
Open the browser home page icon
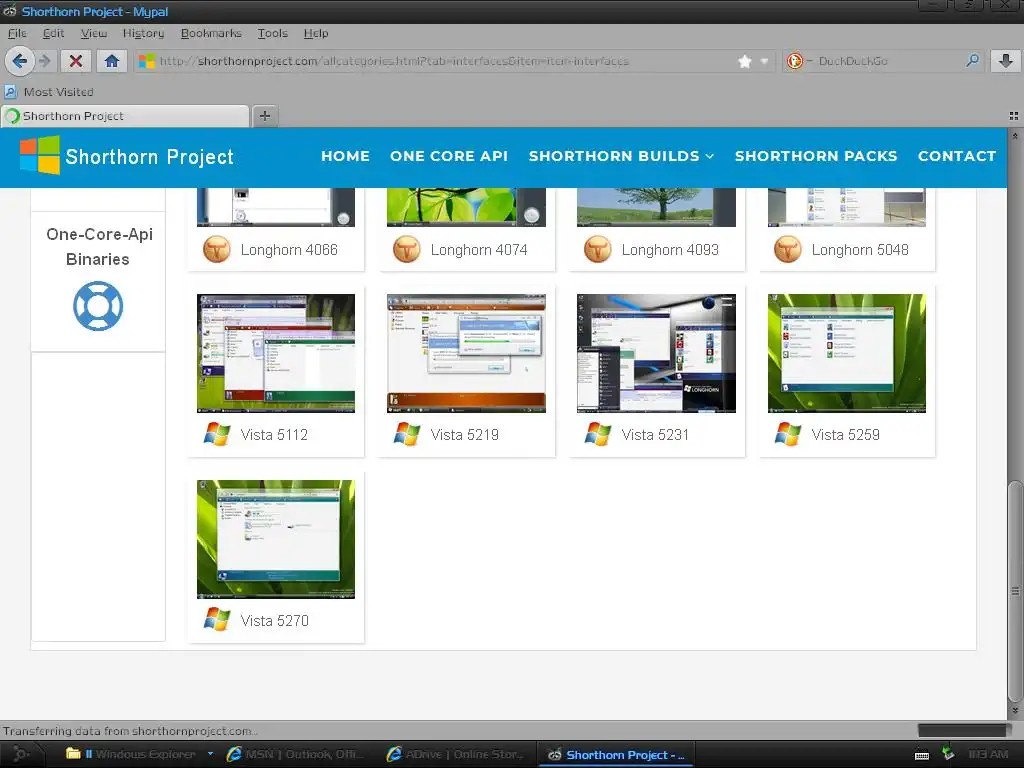(112, 61)
